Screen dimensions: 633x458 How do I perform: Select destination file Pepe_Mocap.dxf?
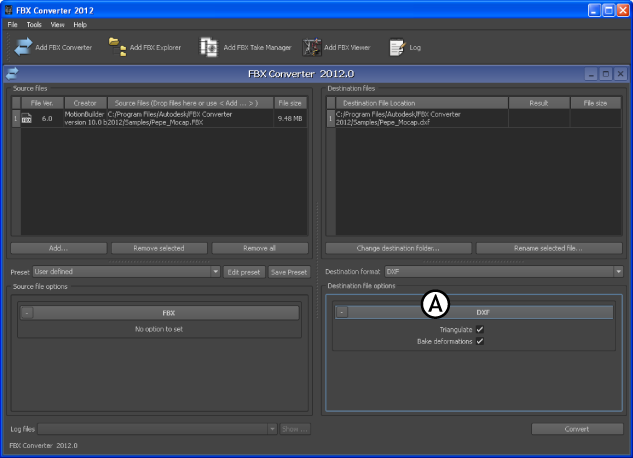coord(421,118)
